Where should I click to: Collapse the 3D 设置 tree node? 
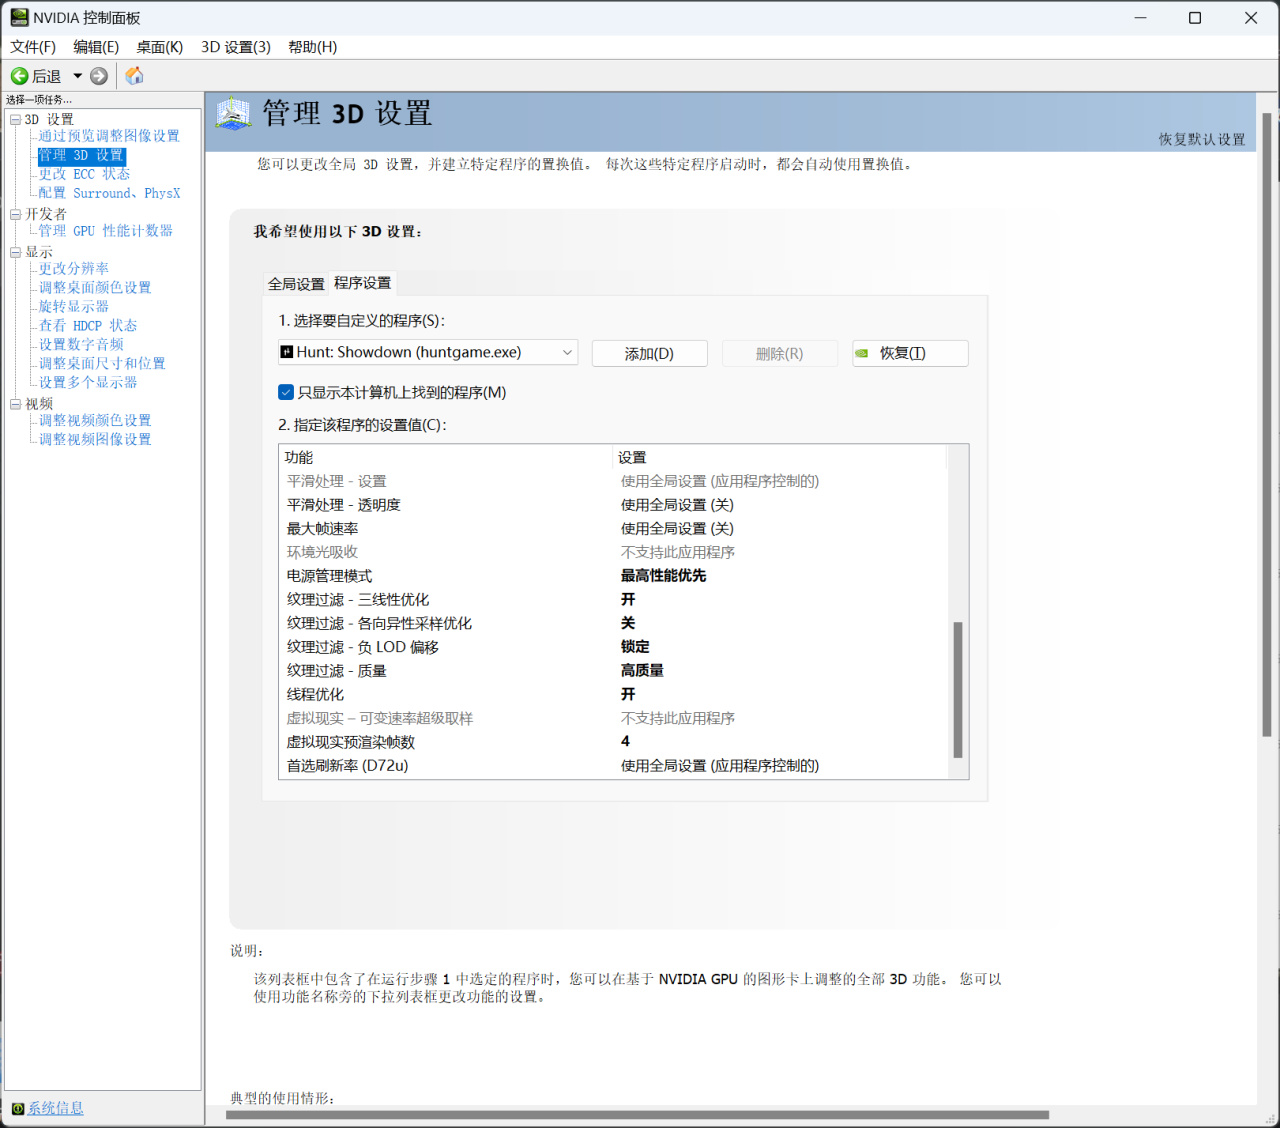tap(15, 120)
